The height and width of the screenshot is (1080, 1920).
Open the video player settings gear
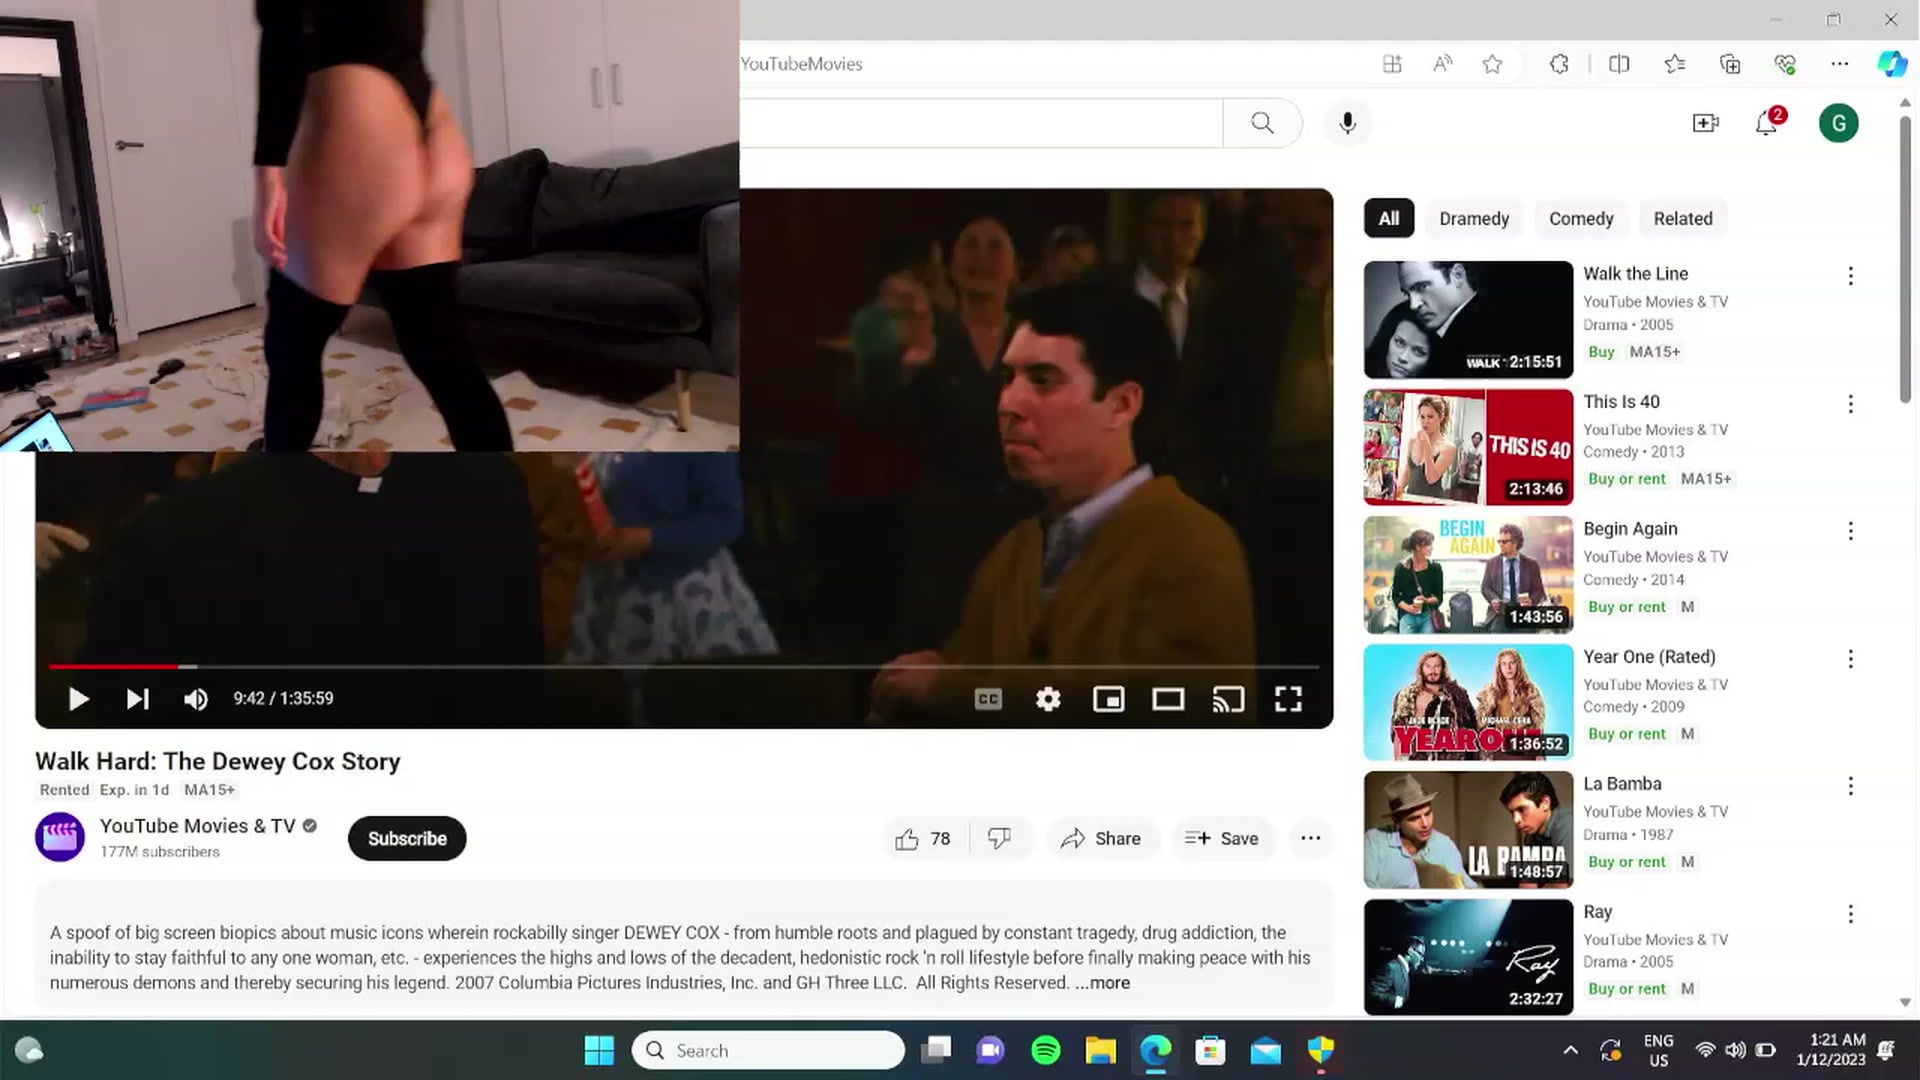(1048, 699)
